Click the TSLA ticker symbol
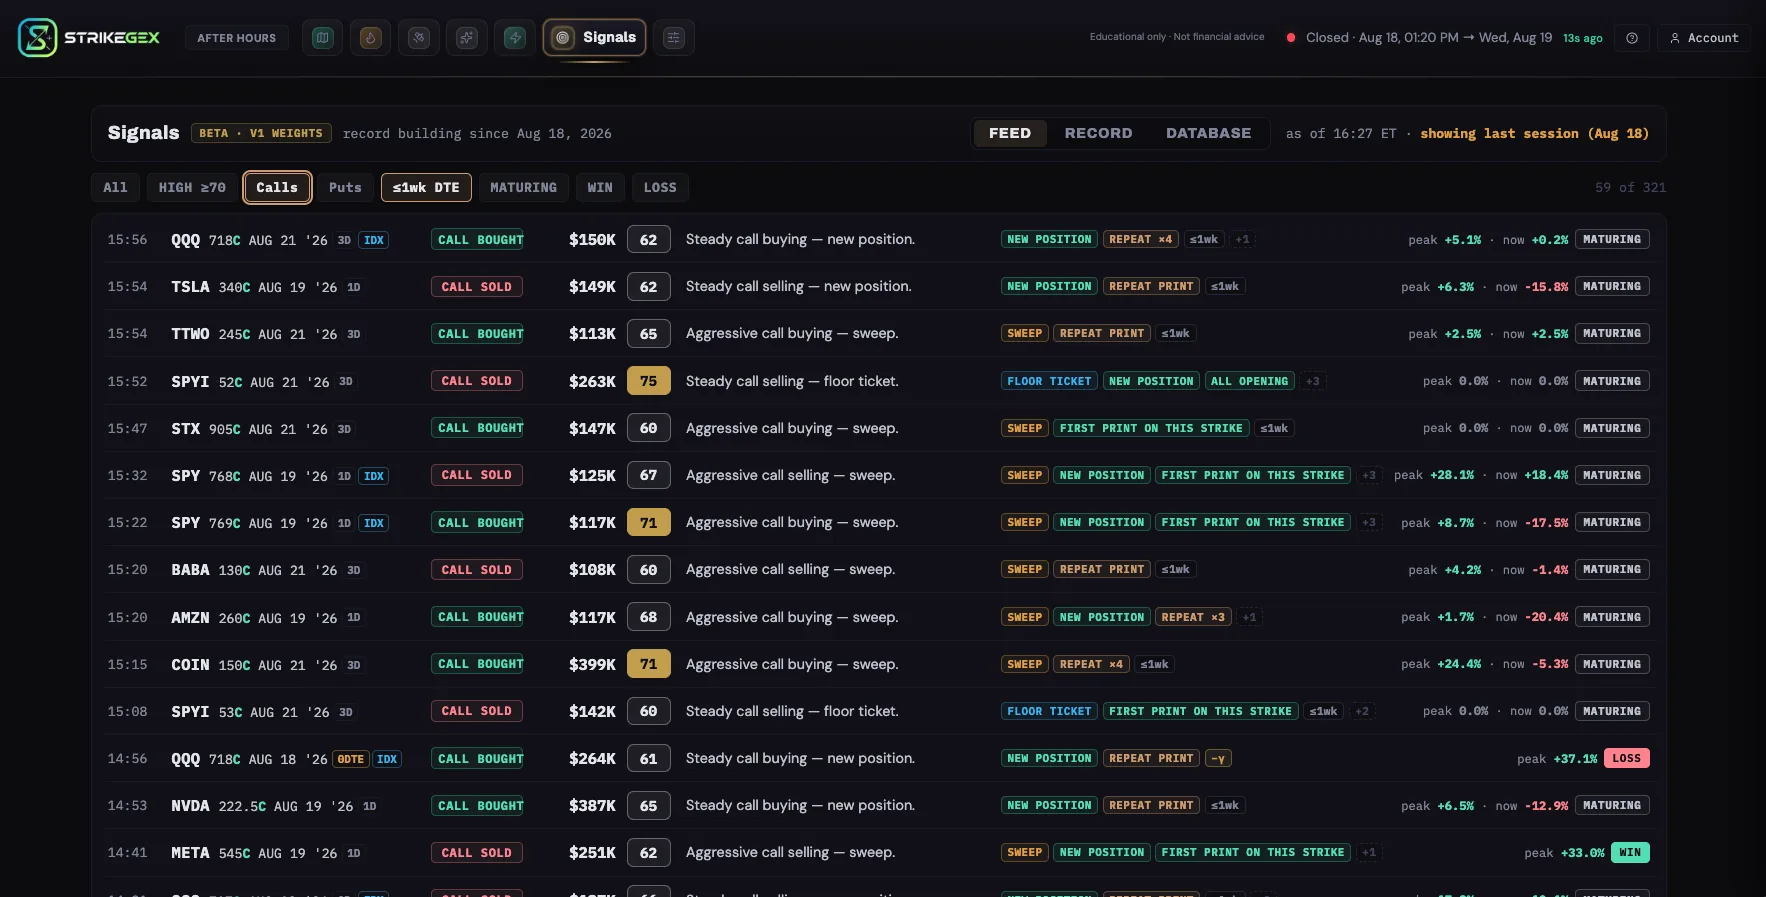This screenshot has height=897, width=1766. [x=190, y=287]
